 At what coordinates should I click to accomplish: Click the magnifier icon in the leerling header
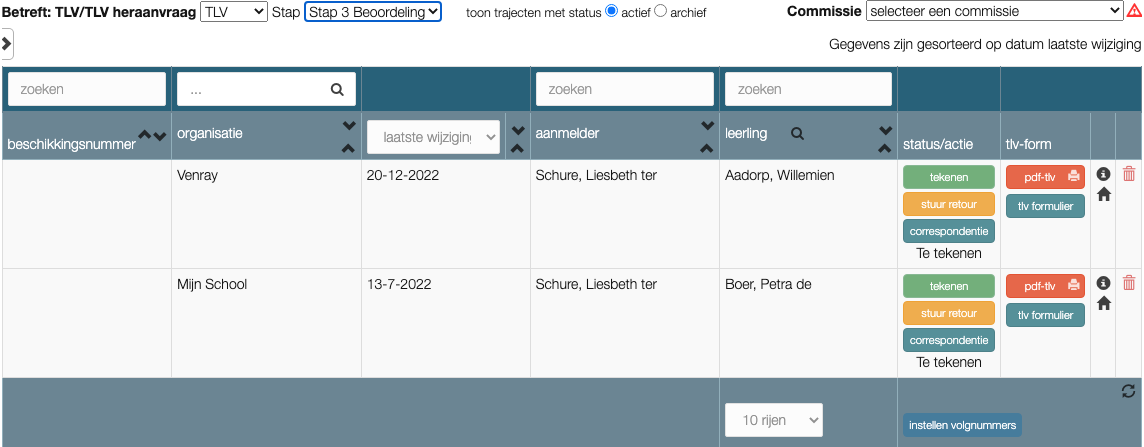point(797,133)
